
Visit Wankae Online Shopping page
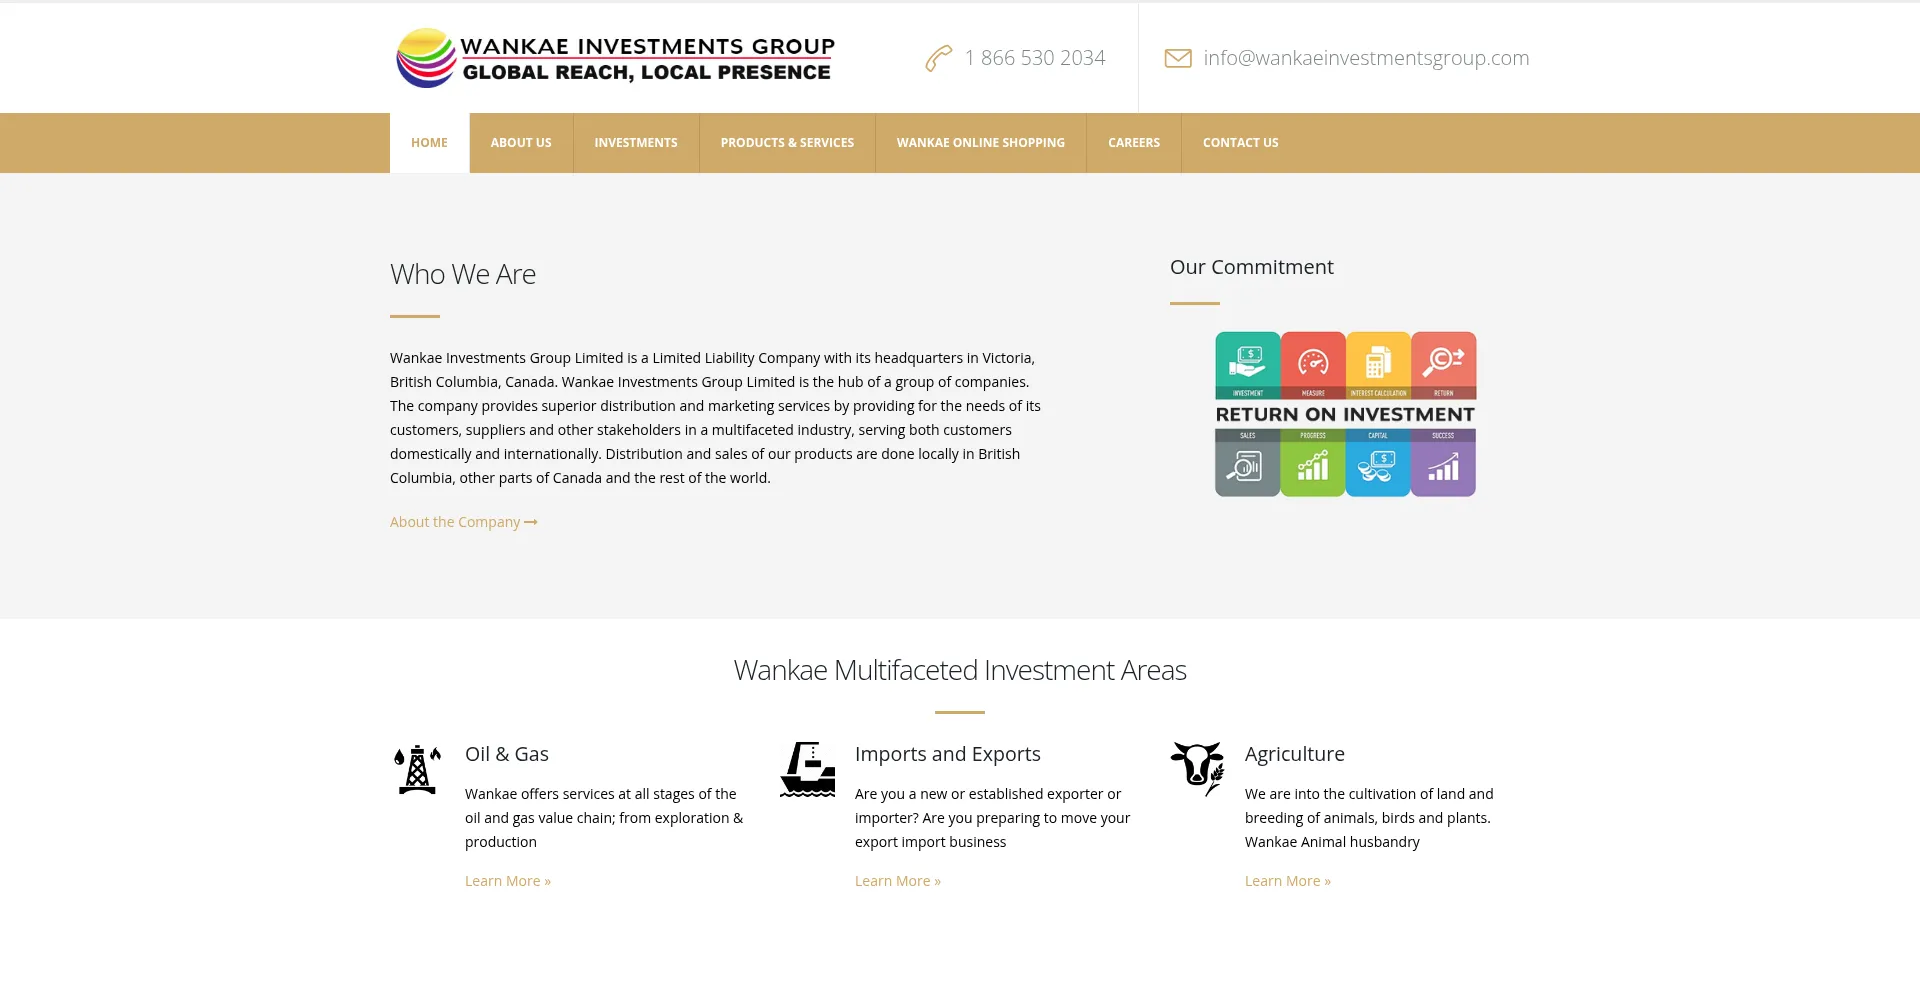980,143
